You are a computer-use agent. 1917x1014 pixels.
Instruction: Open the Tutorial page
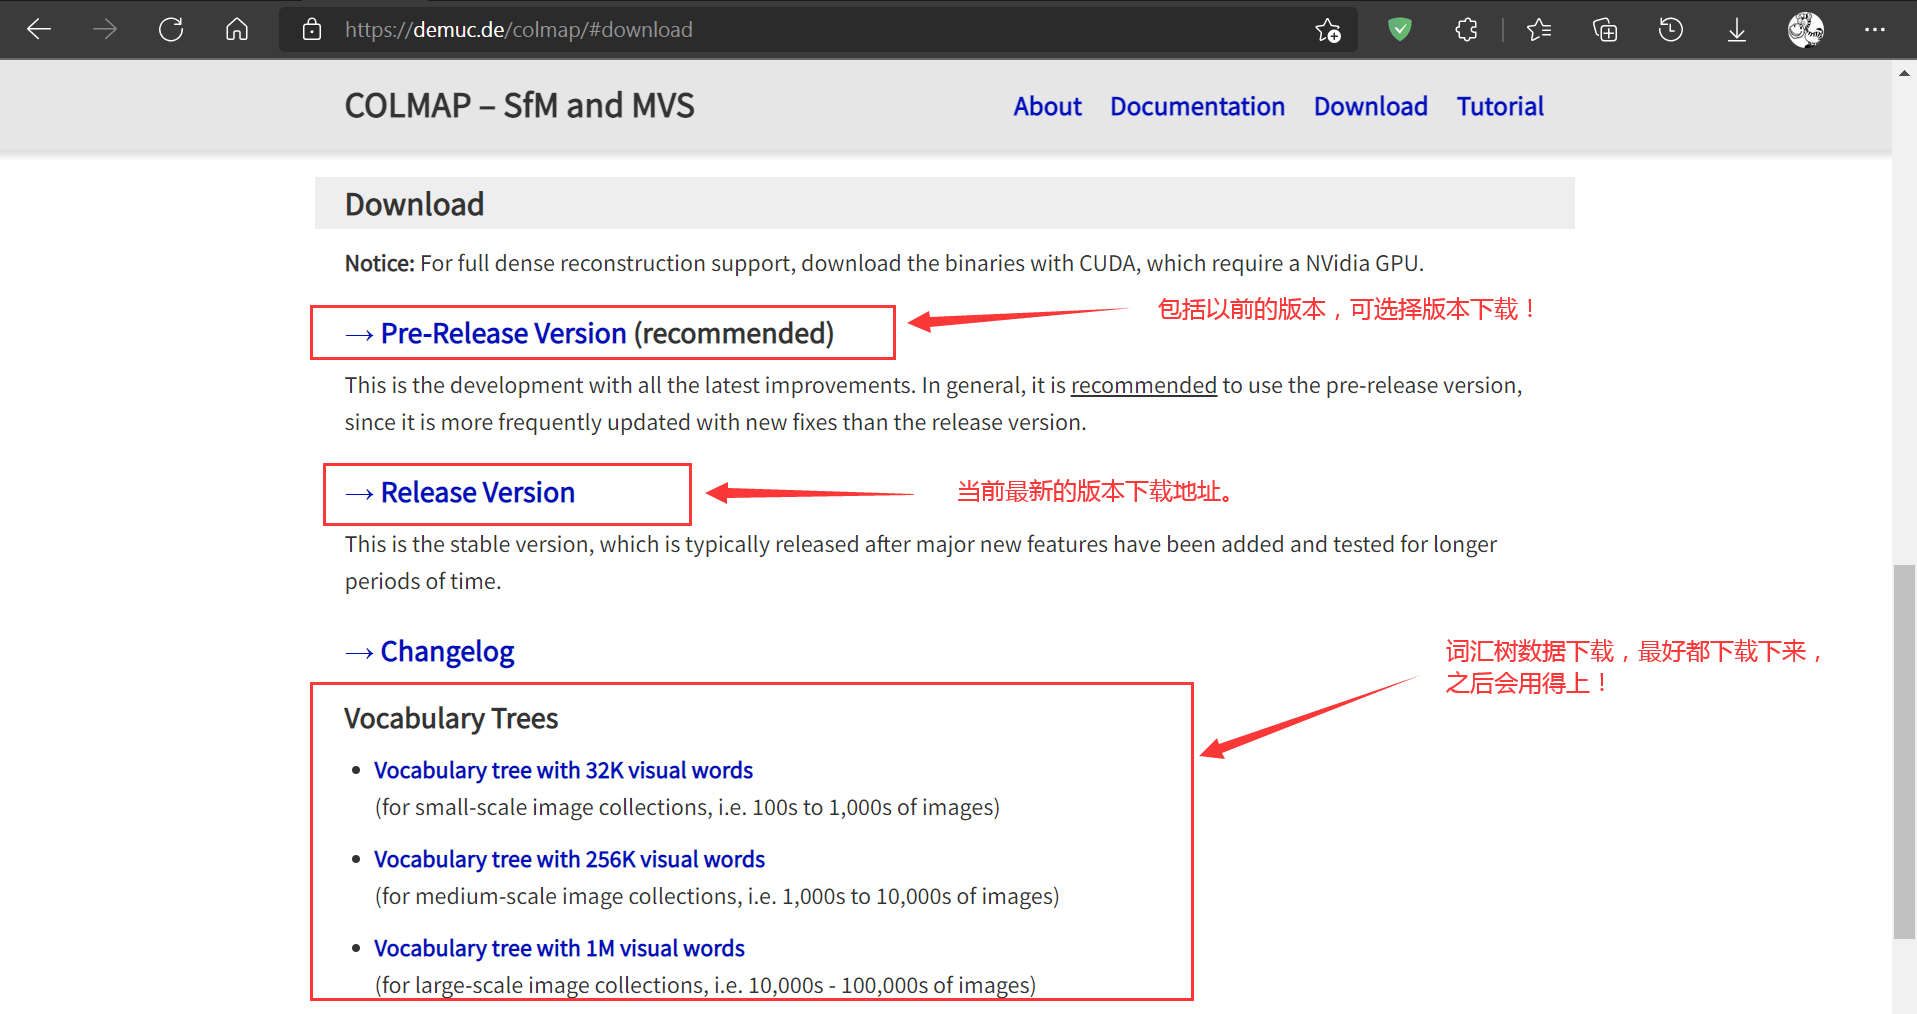click(x=1499, y=106)
